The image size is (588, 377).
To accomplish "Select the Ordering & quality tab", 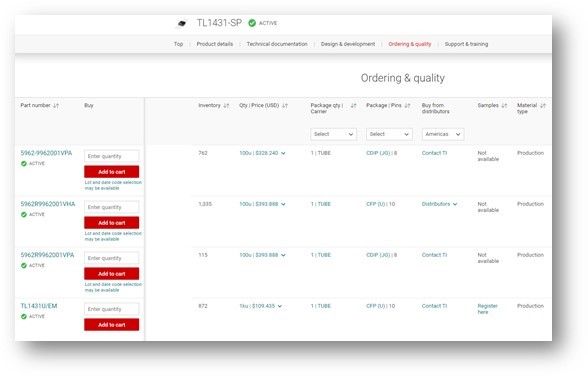I will [x=410, y=44].
